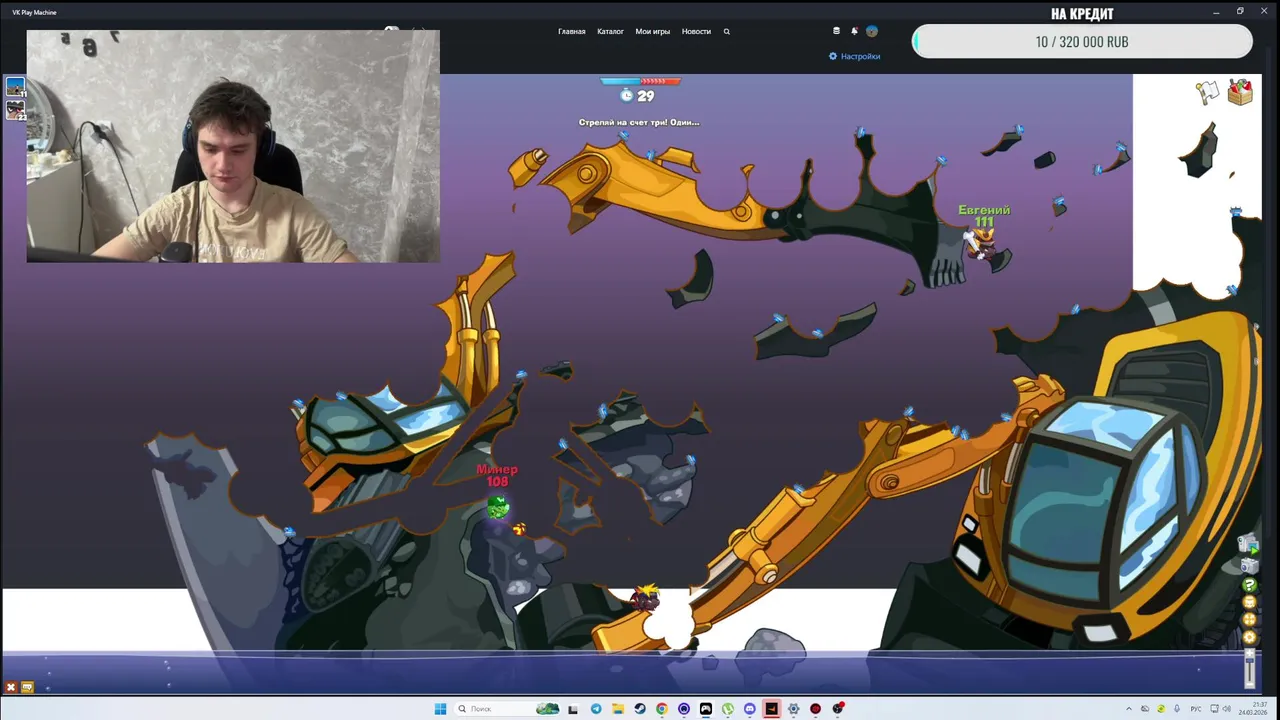Click the yellow gear settings button

[x=1249, y=636]
